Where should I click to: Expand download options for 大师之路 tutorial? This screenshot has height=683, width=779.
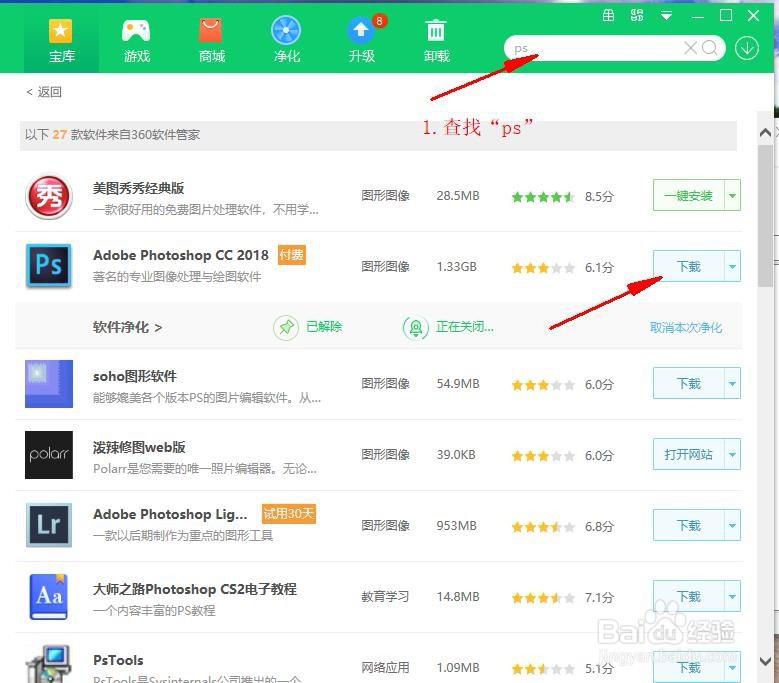click(x=732, y=596)
